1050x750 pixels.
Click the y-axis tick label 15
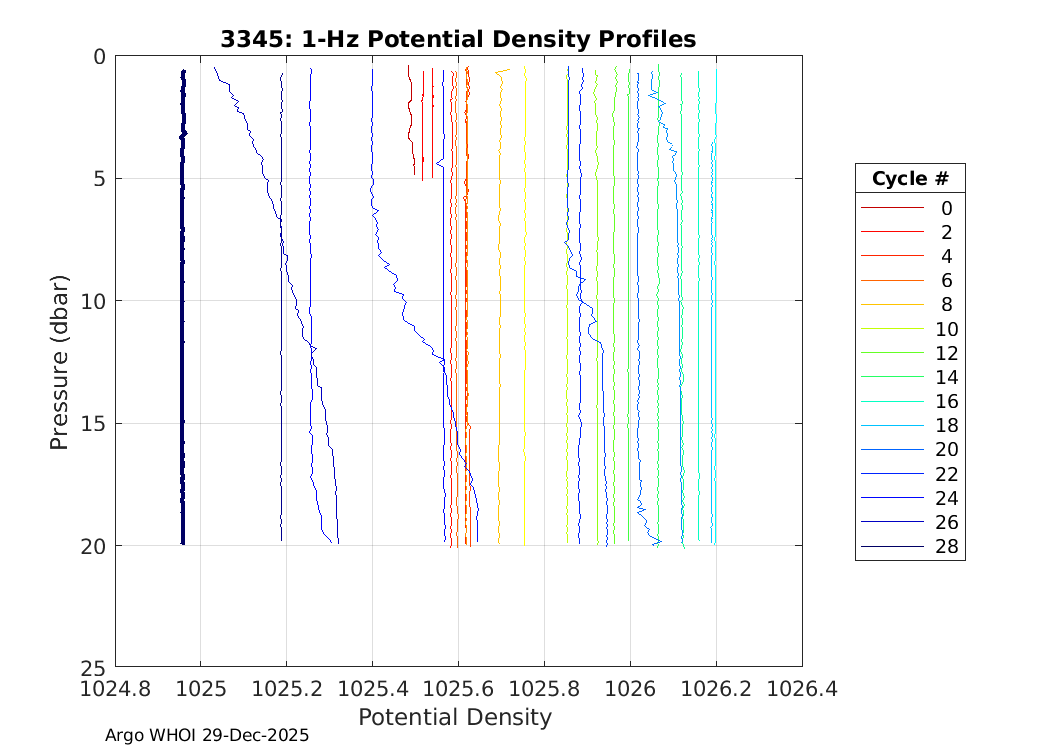(92, 423)
